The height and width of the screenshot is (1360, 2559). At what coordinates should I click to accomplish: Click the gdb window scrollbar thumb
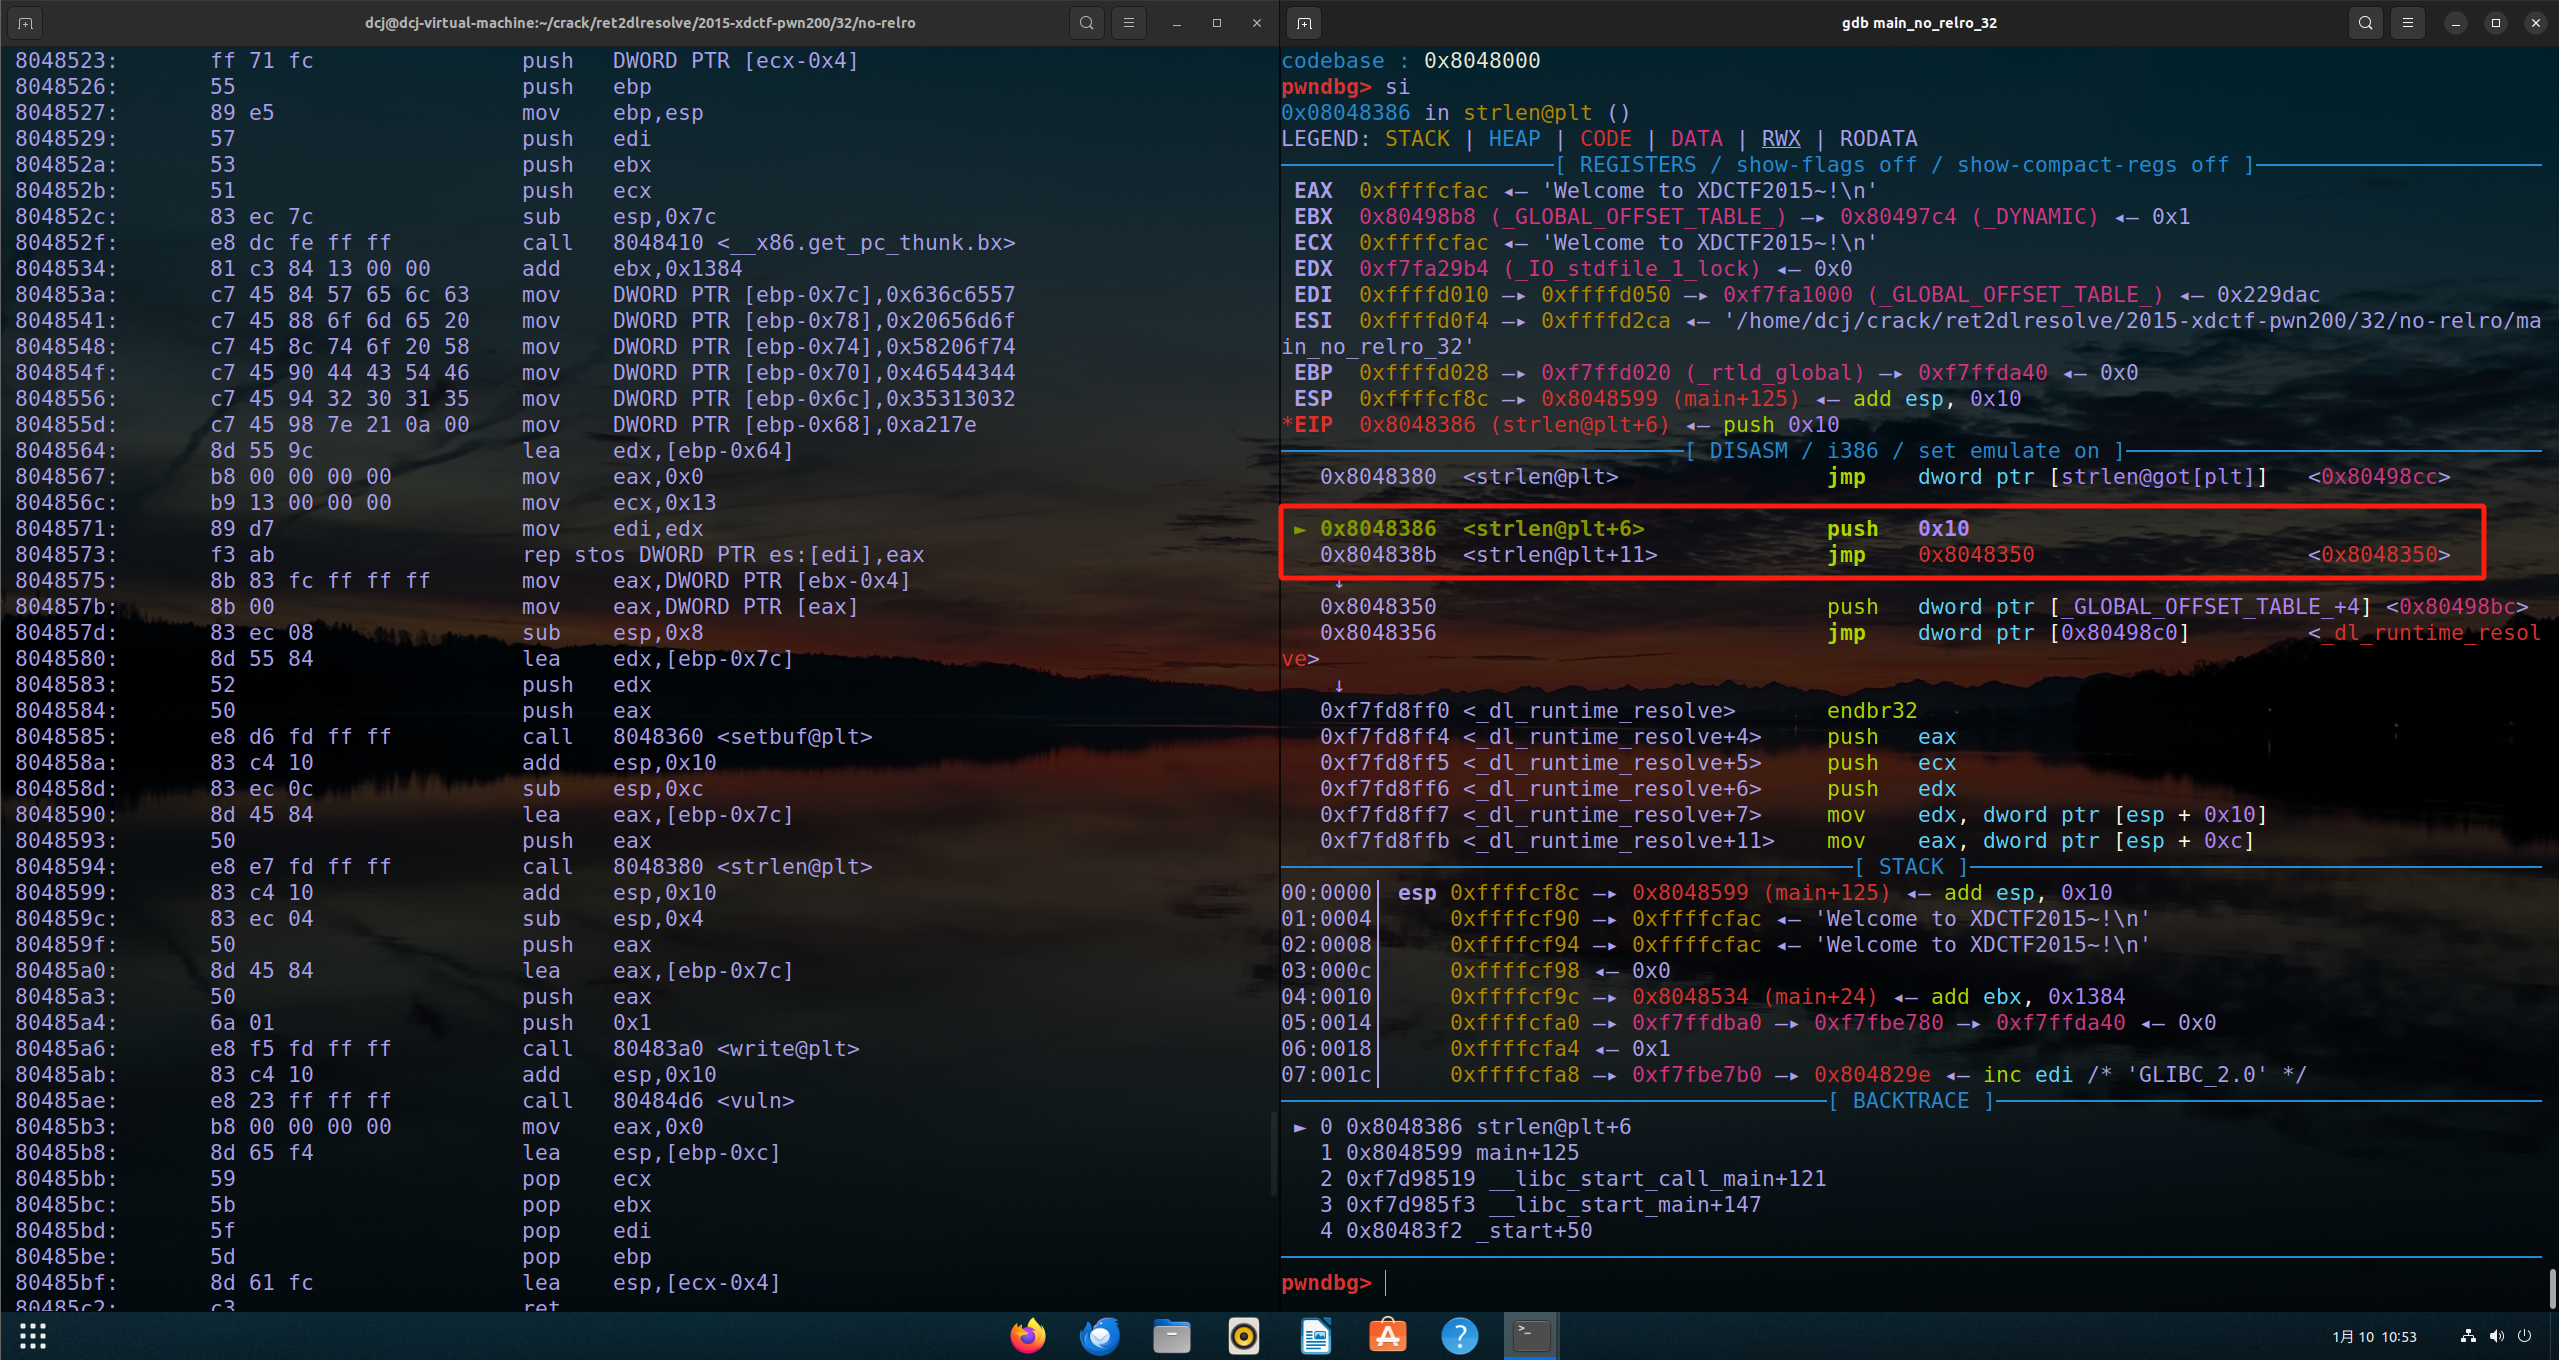pyautogui.click(x=2552, y=1288)
